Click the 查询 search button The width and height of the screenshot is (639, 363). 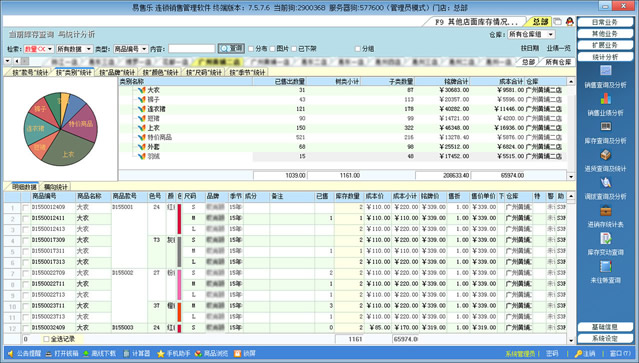231,48
